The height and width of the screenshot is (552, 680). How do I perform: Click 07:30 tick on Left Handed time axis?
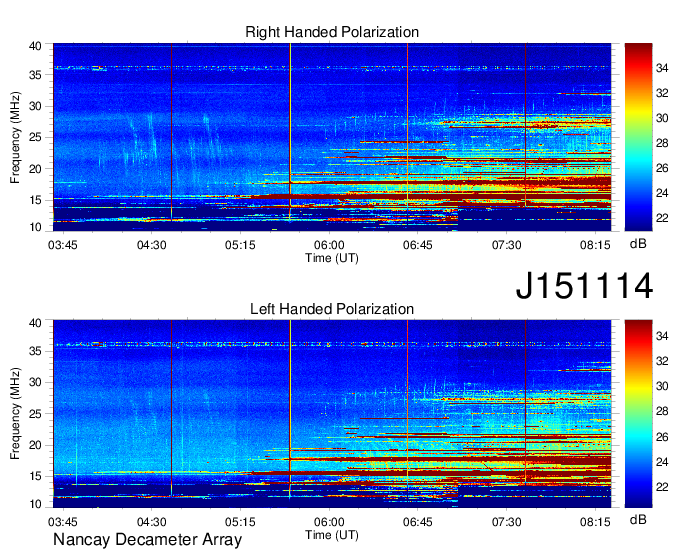(x=507, y=522)
